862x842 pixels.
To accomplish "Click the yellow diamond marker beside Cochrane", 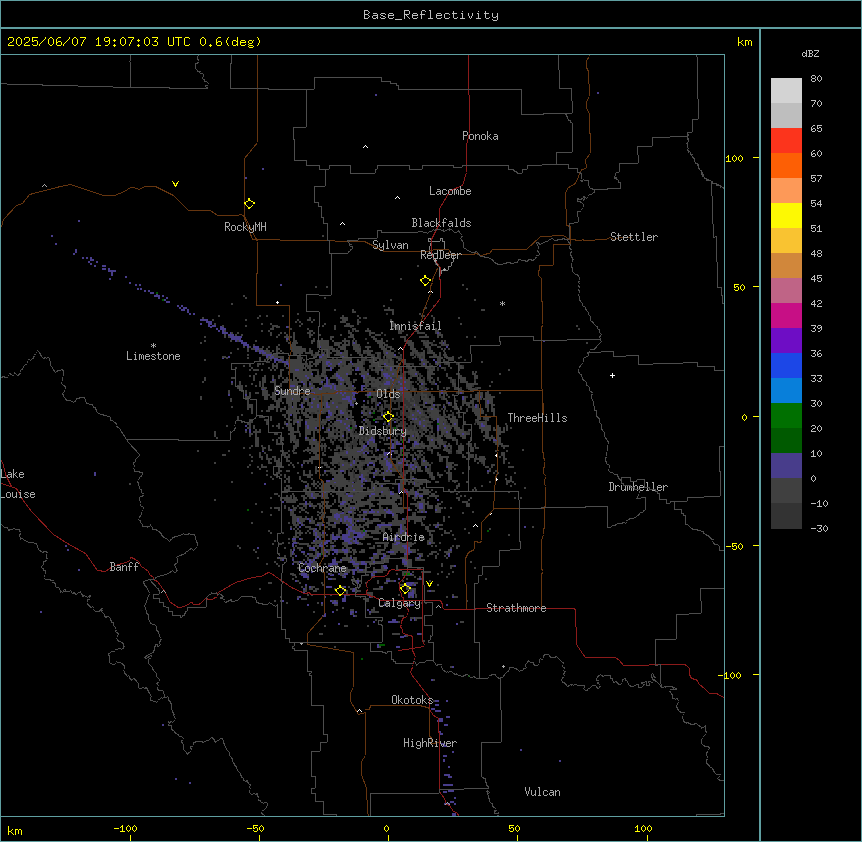I will pyautogui.click(x=340, y=590).
